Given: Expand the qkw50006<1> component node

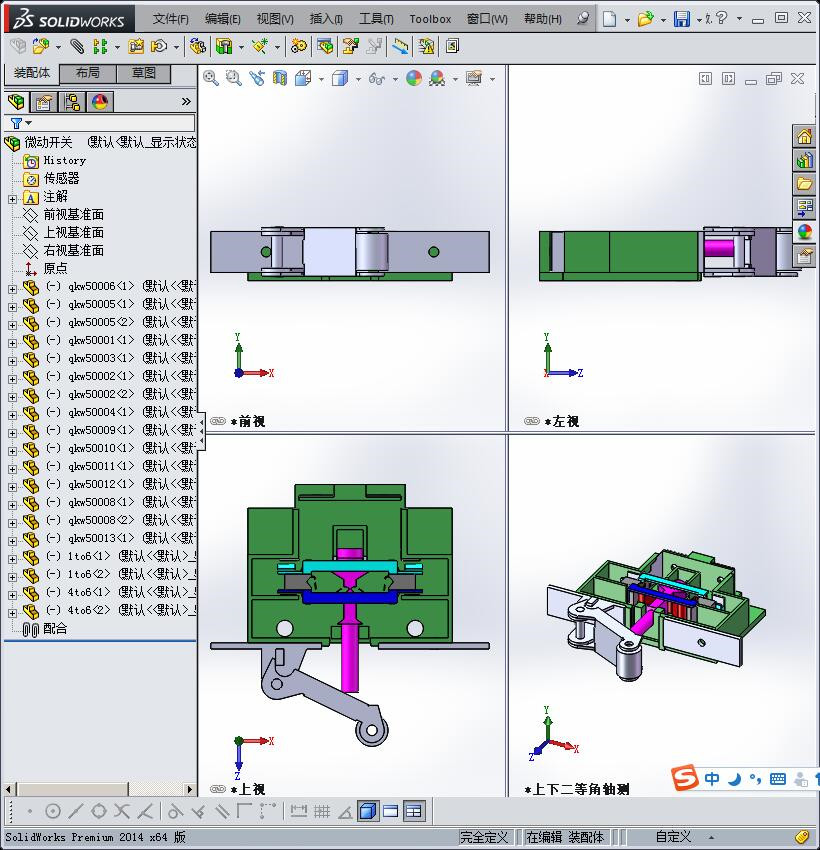Looking at the screenshot, I should [12, 289].
